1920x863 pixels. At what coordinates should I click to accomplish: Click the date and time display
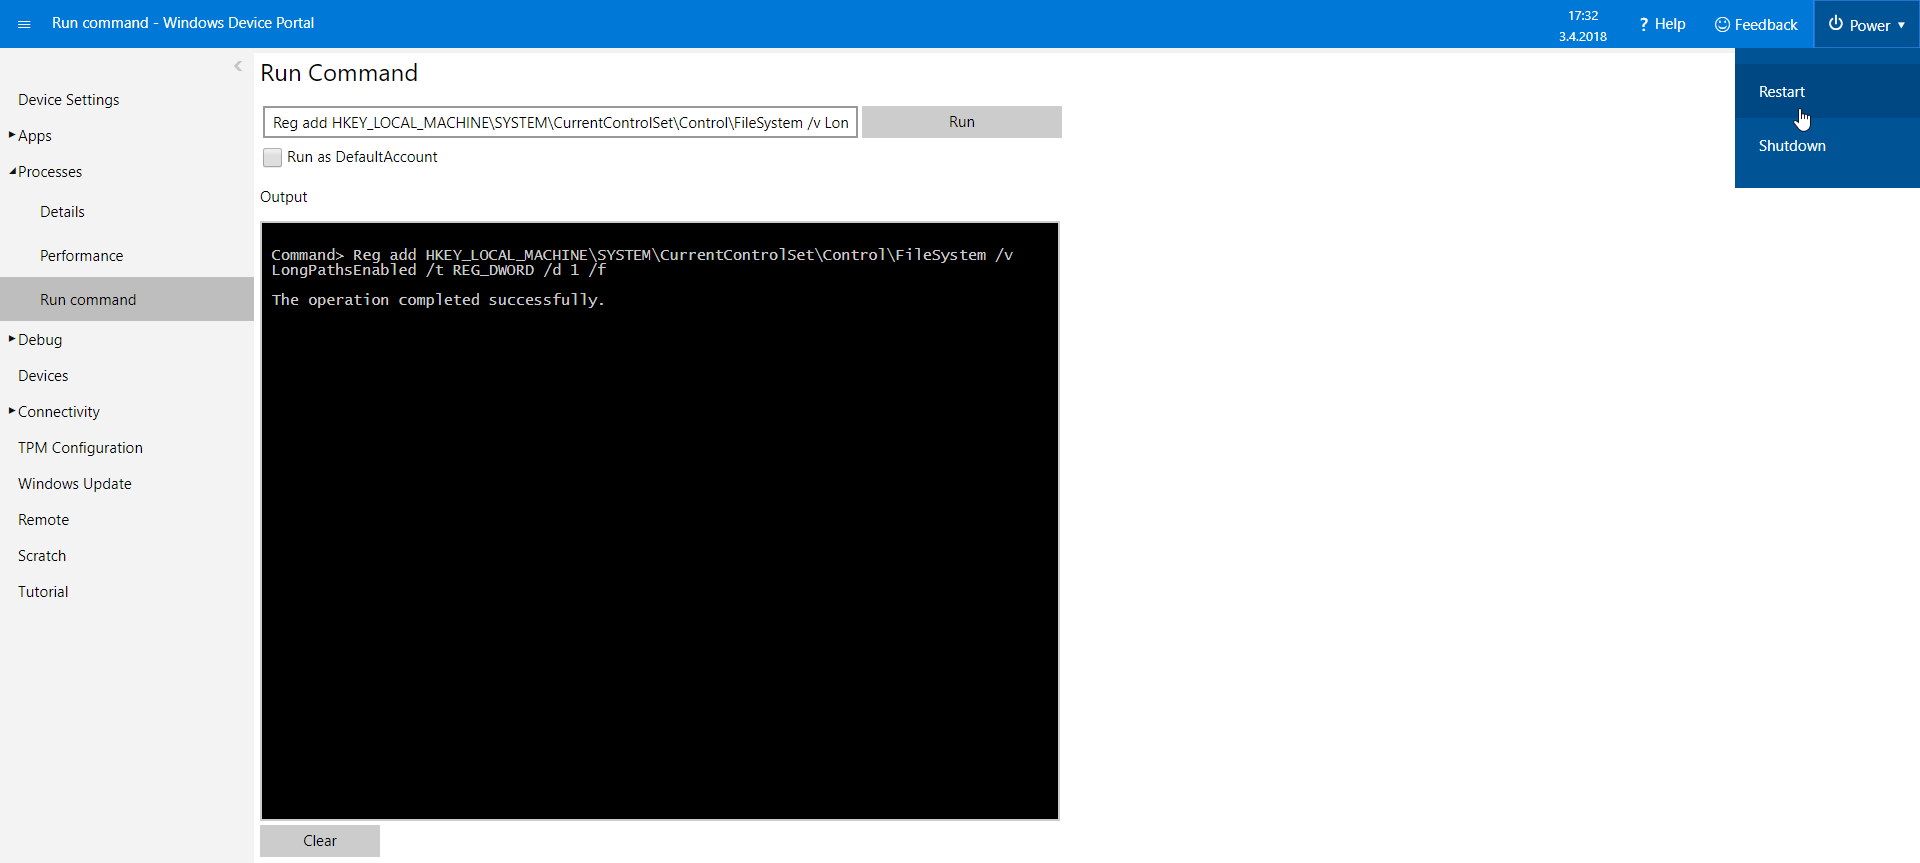point(1582,26)
